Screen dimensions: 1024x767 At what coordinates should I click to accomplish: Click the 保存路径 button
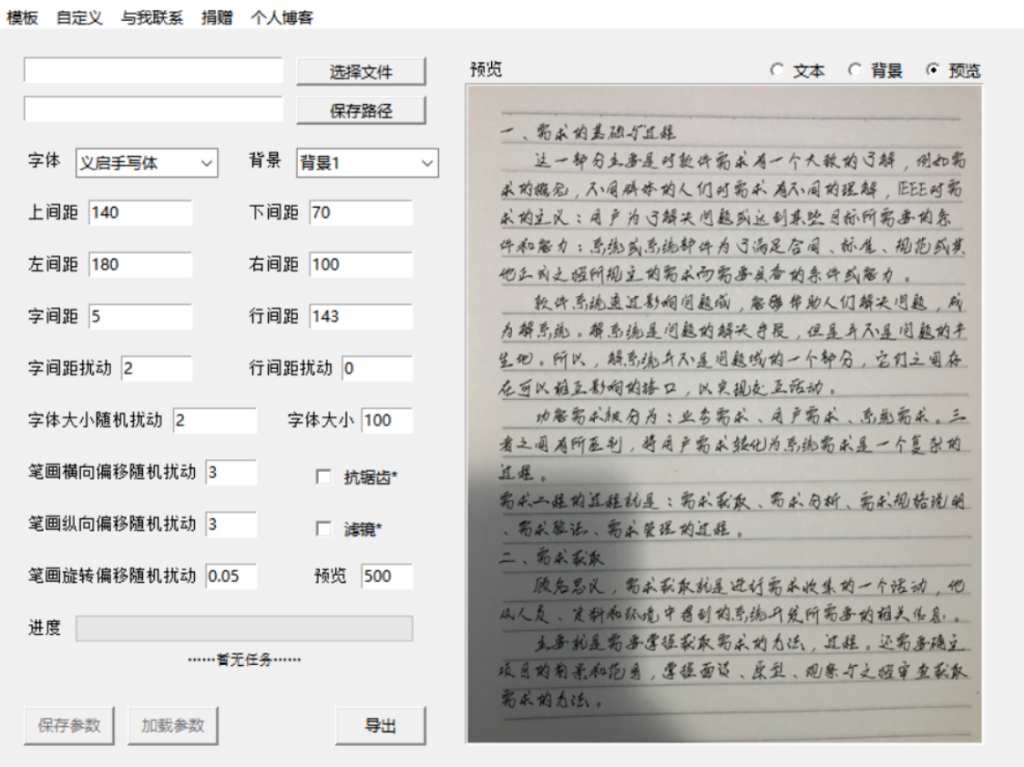(361, 111)
